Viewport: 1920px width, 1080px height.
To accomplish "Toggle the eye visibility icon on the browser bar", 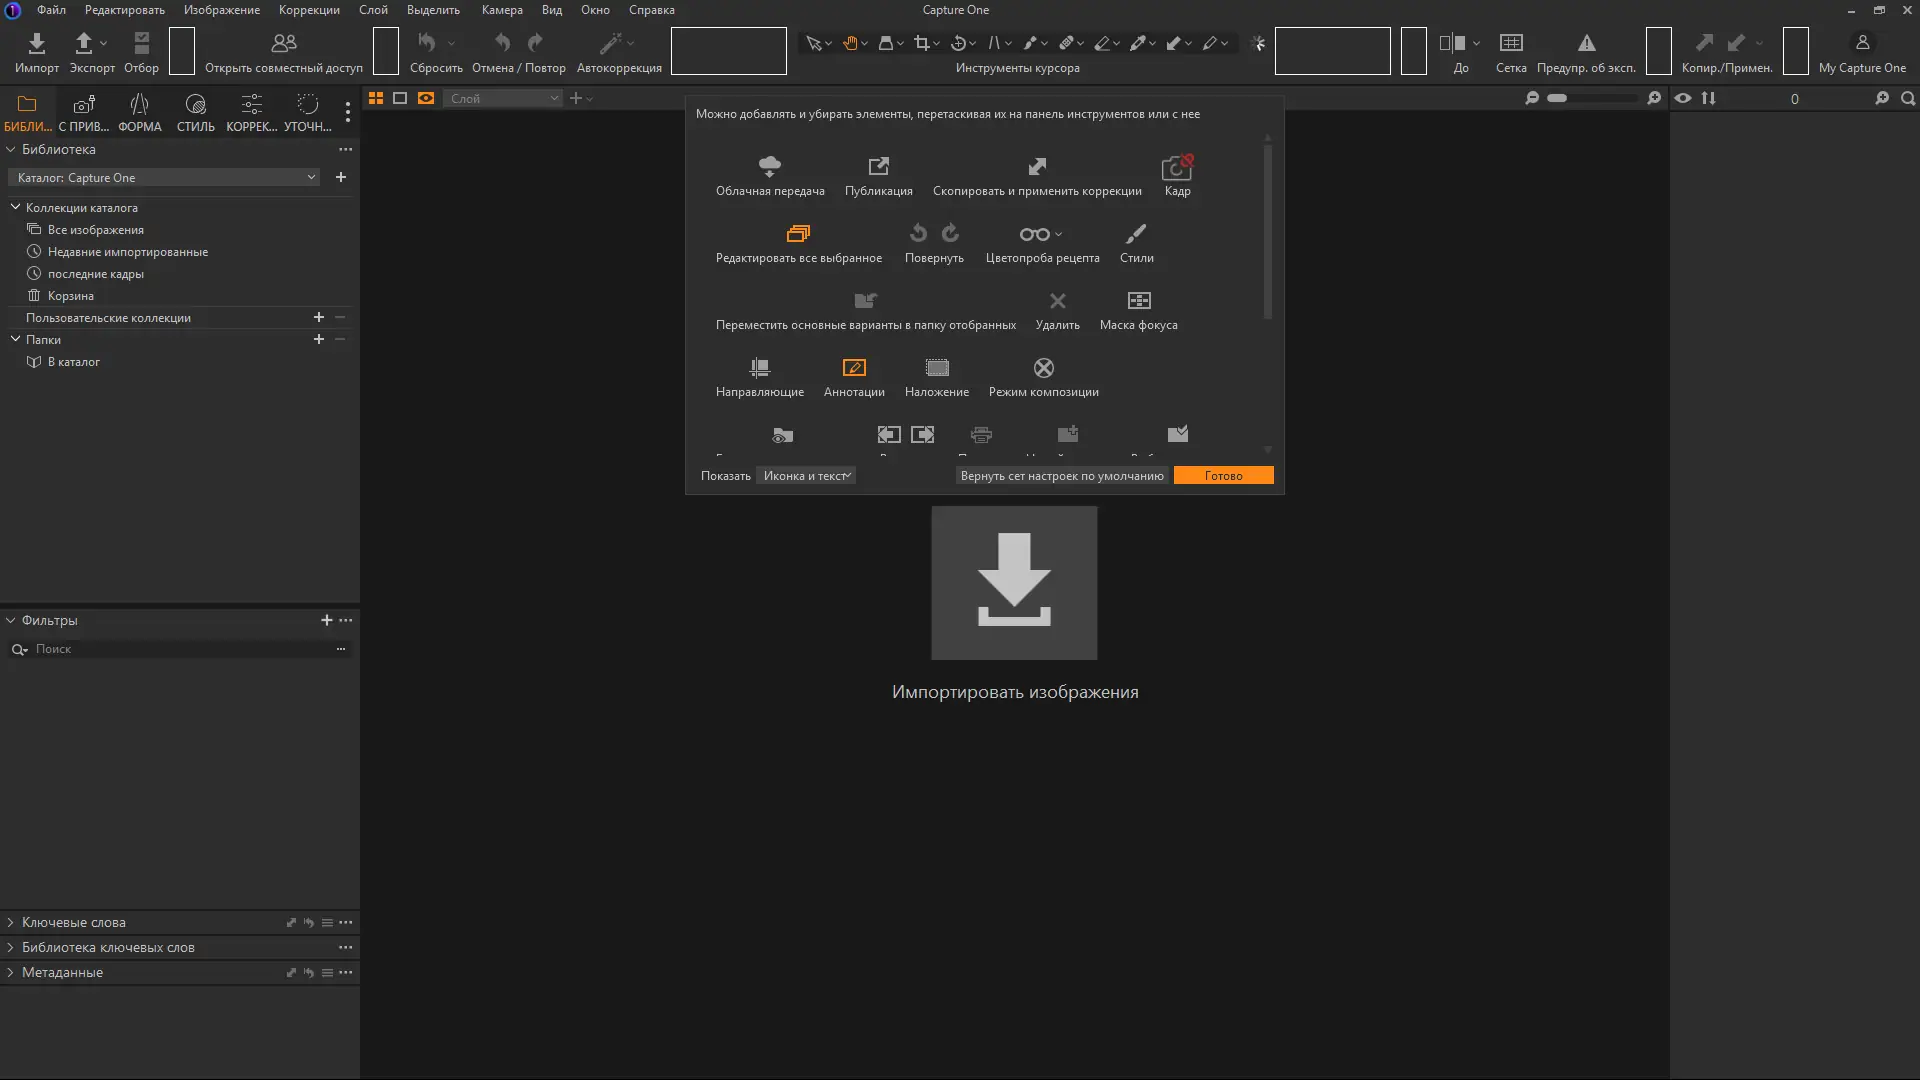I will [x=1683, y=98].
